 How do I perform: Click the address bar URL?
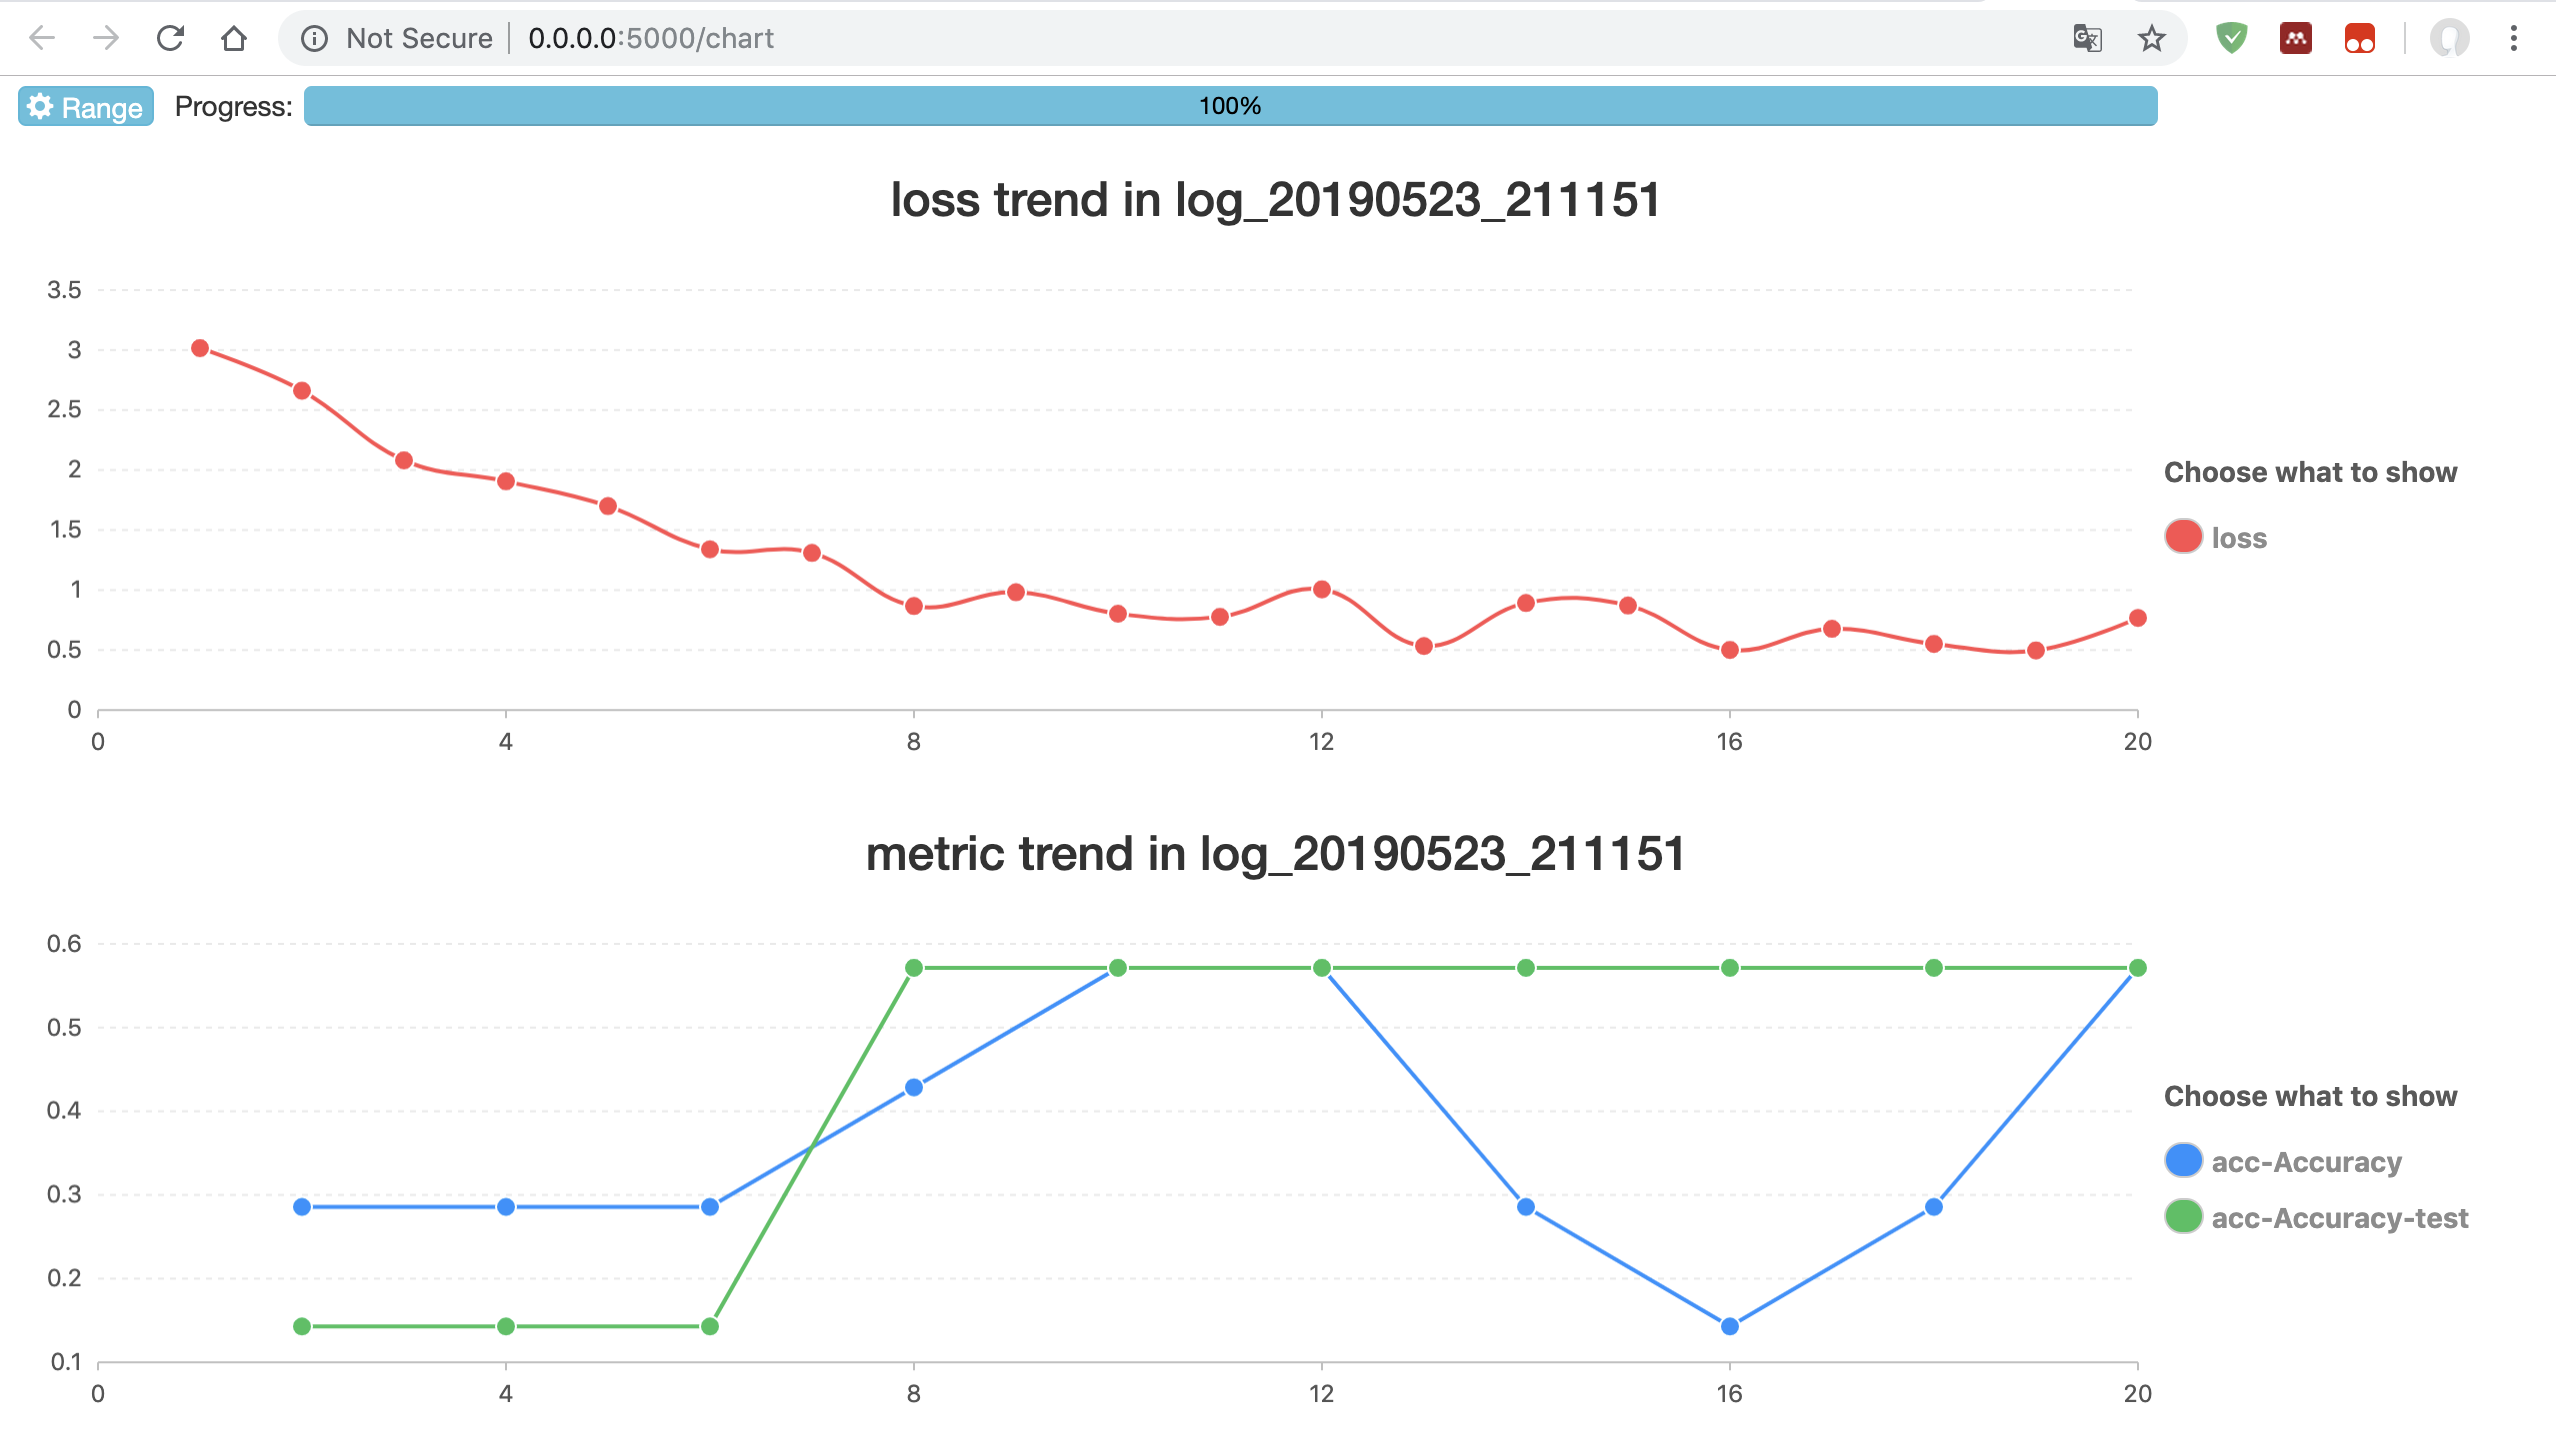651,38
